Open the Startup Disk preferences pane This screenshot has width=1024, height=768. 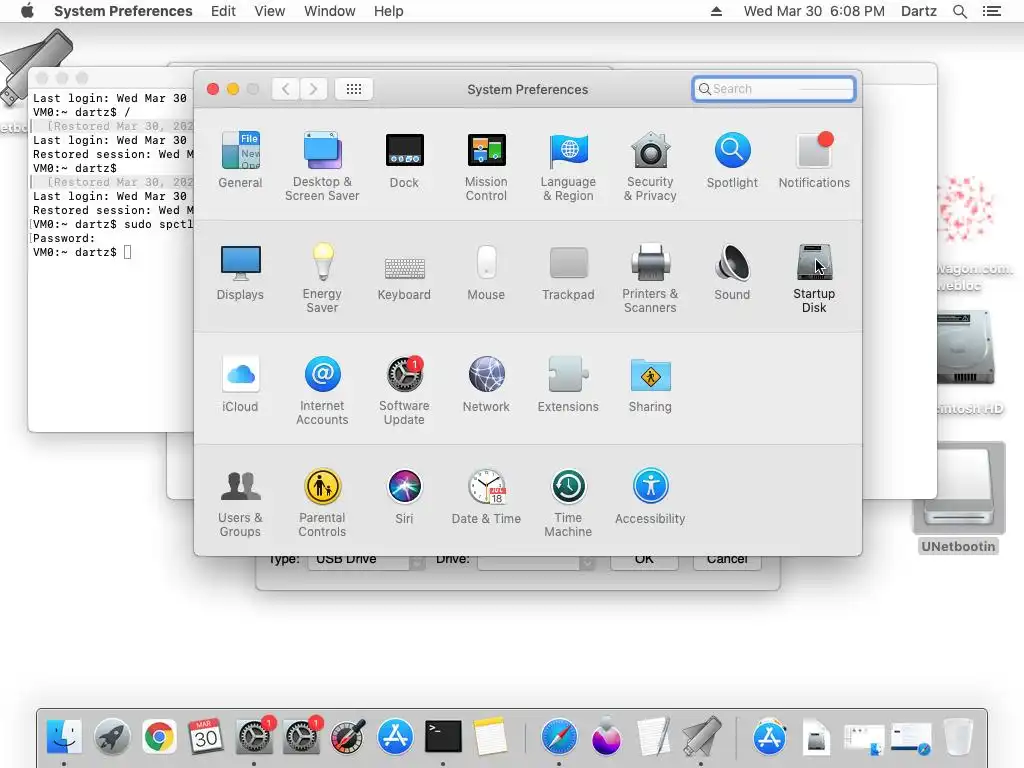click(x=814, y=278)
